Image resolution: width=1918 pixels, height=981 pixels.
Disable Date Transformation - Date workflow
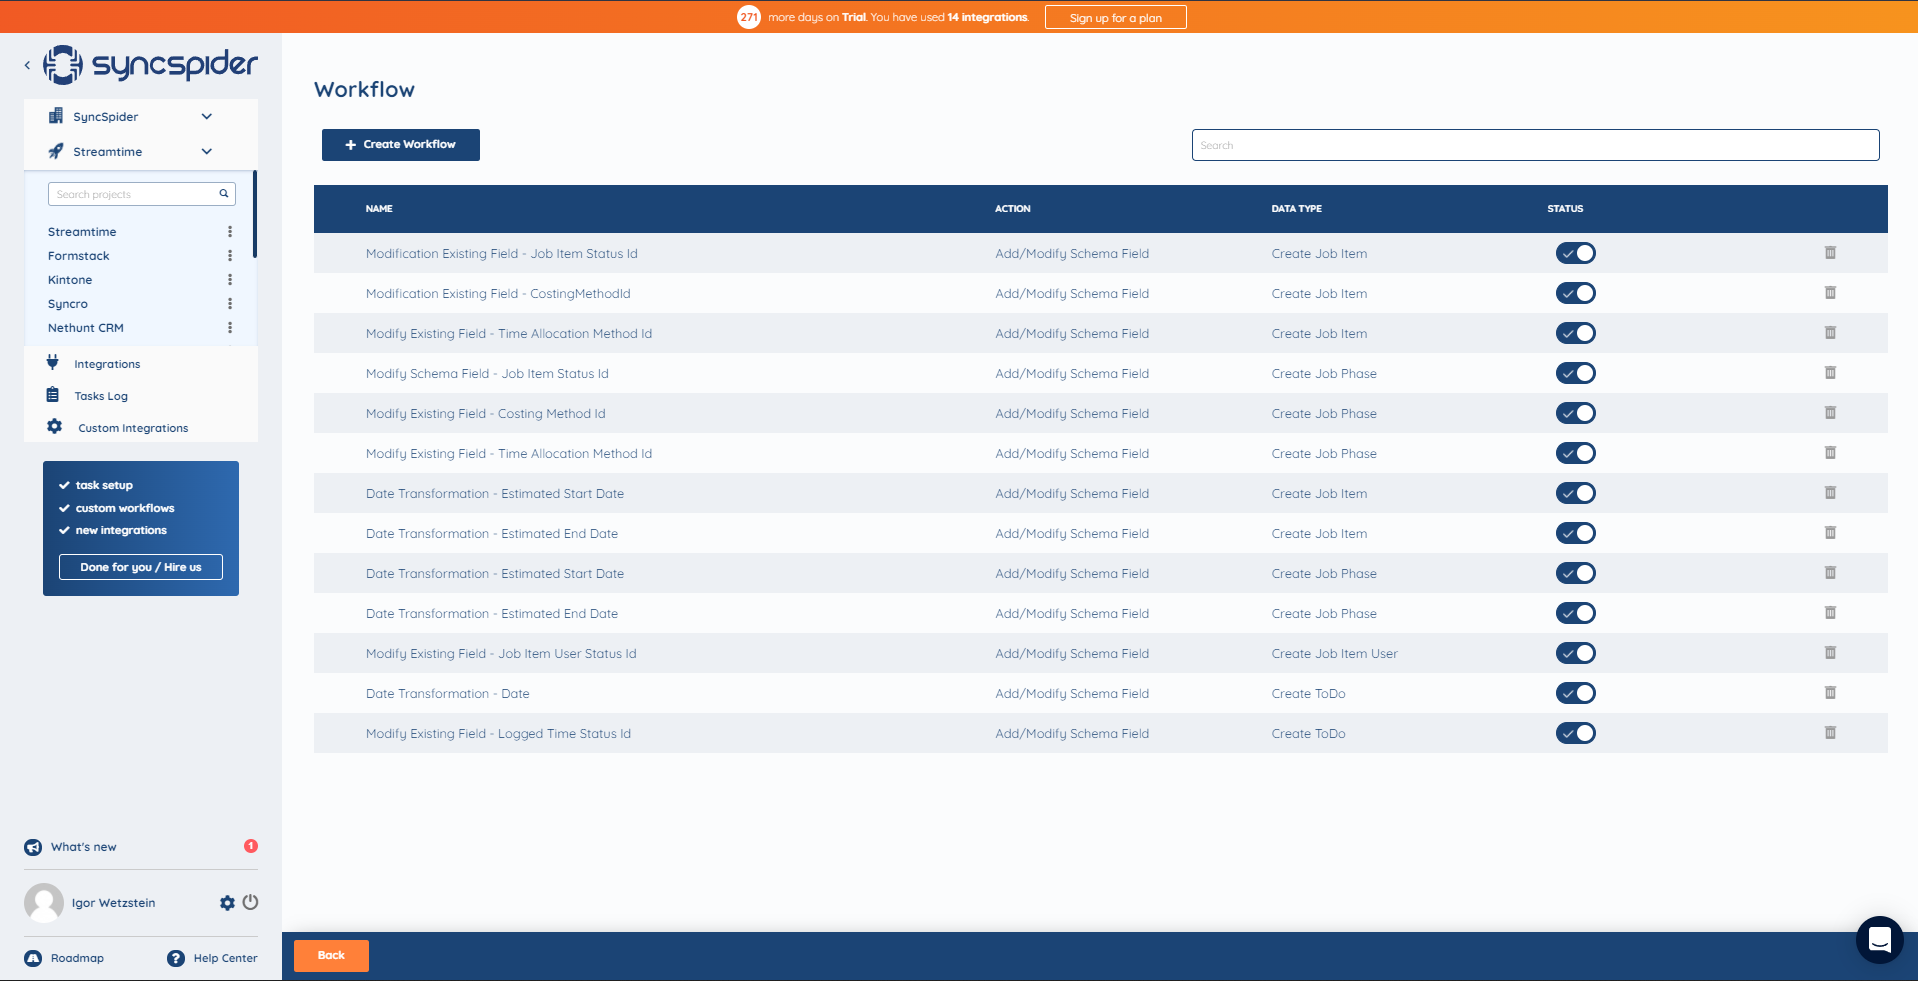(1575, 693)
